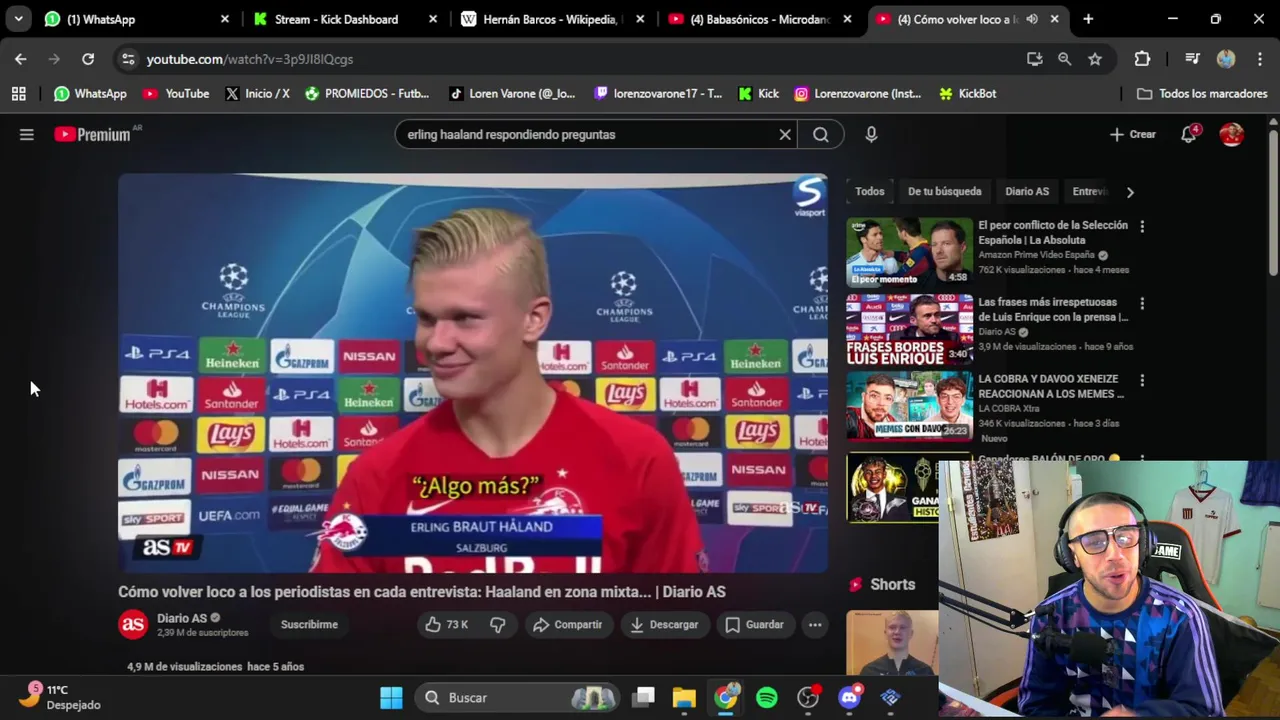This screenshot has height=720, width=1280.
Task: Clear the YouTube search text with the X
Action: tap(785, 134)
